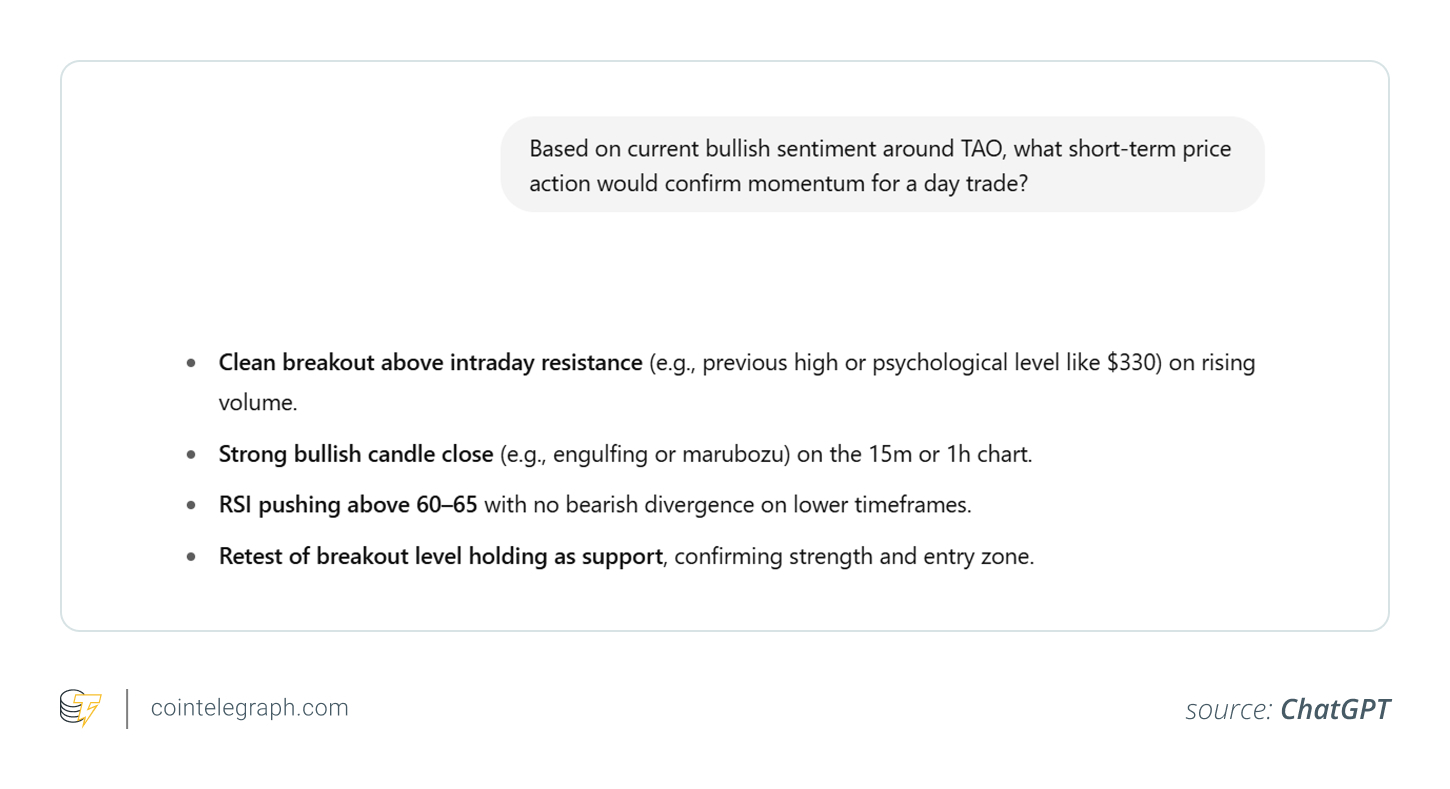
Task: Open the cointelegraph.com link
Action: click(249, 708)
